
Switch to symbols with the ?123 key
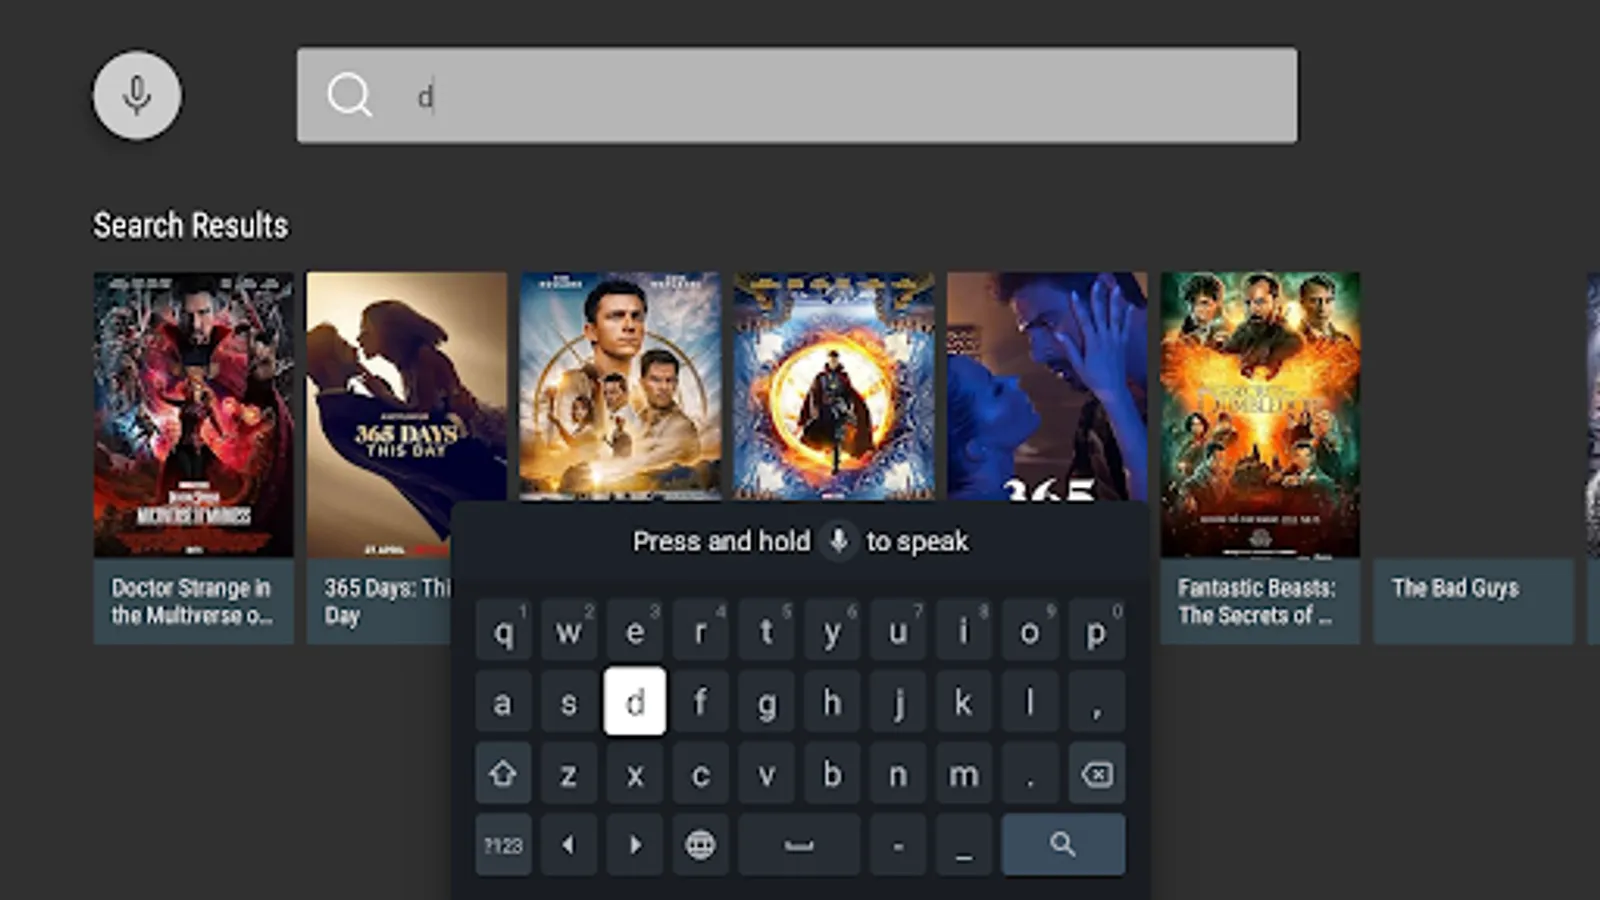503,843
